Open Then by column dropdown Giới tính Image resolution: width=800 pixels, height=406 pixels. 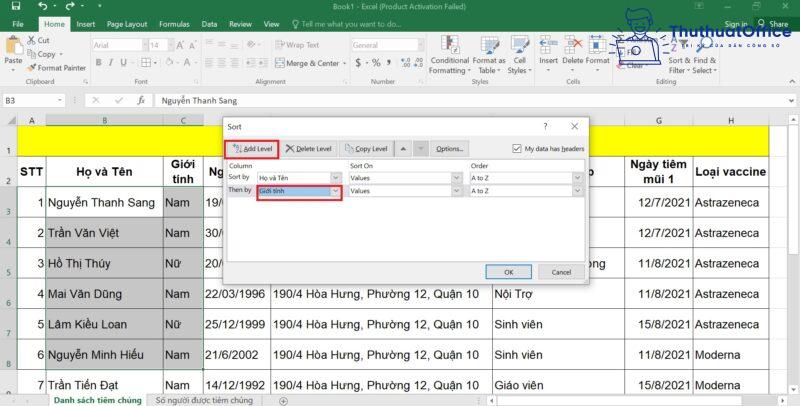click(336, 191)
